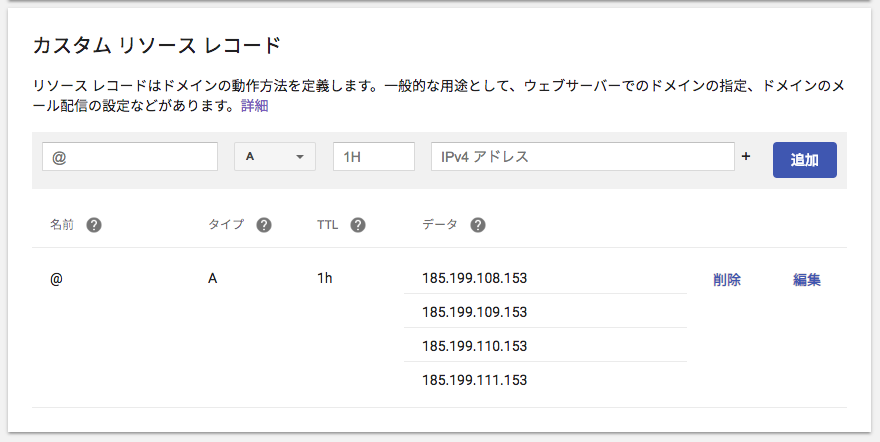The height and width of the screenshot is (442, 880).
Task: Click the 1H TTL input field
Action: [373, 157]
